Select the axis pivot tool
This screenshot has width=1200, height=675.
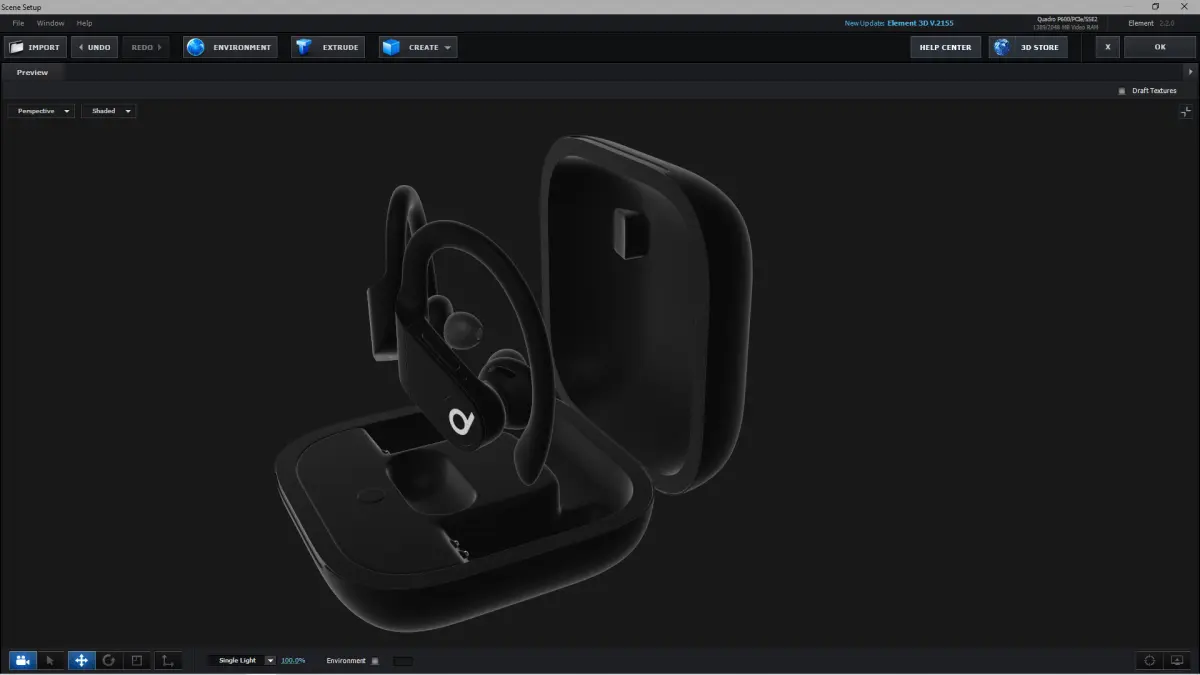coord(167,660)
